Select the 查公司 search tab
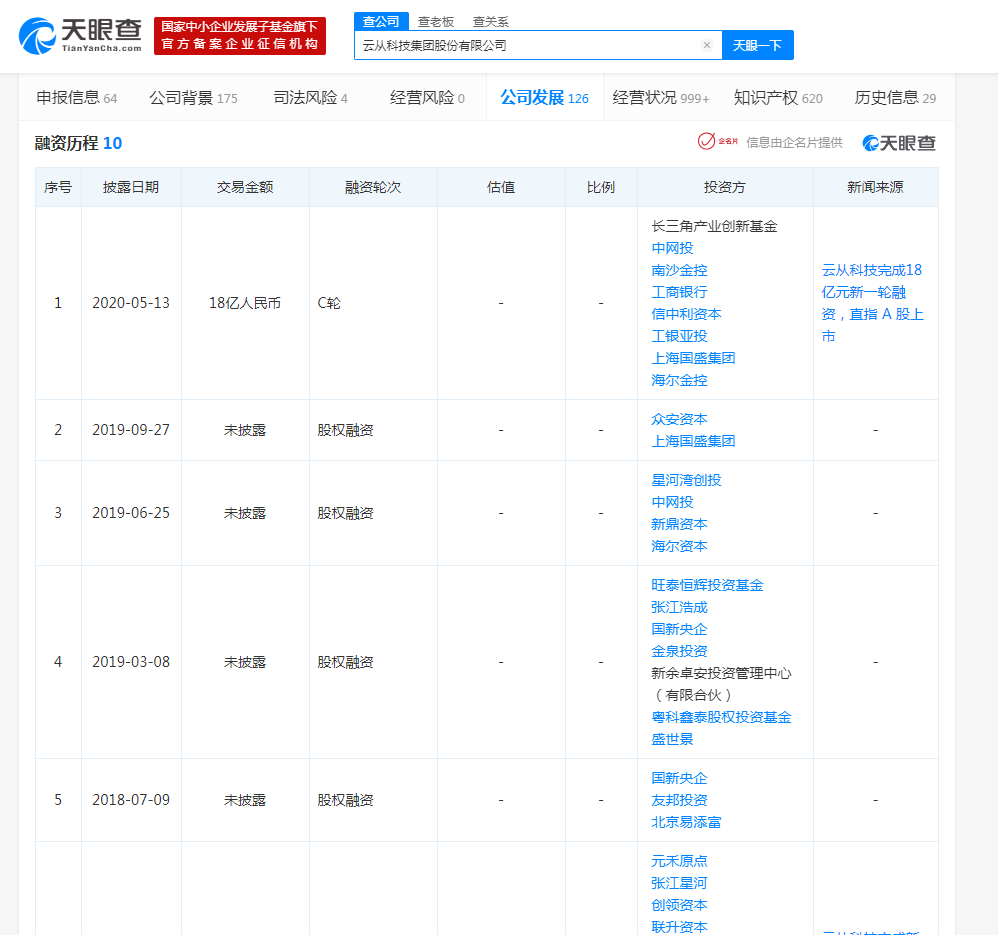 (x=381, y=22)
